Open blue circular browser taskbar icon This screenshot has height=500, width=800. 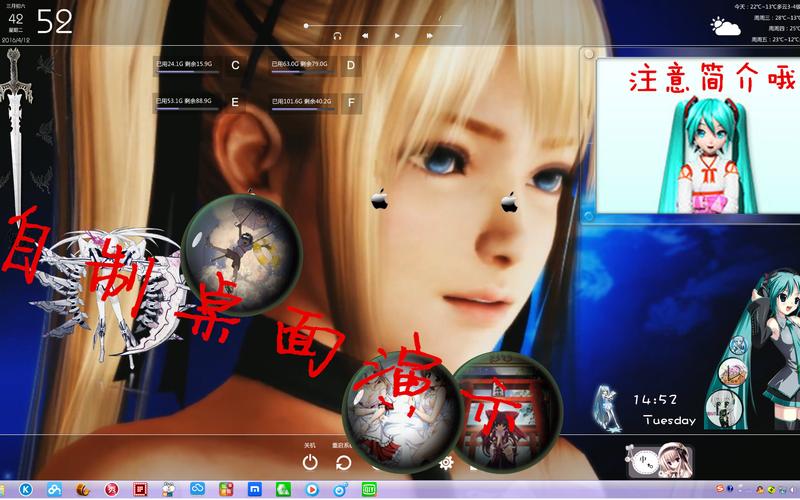(x=340, y=490)
